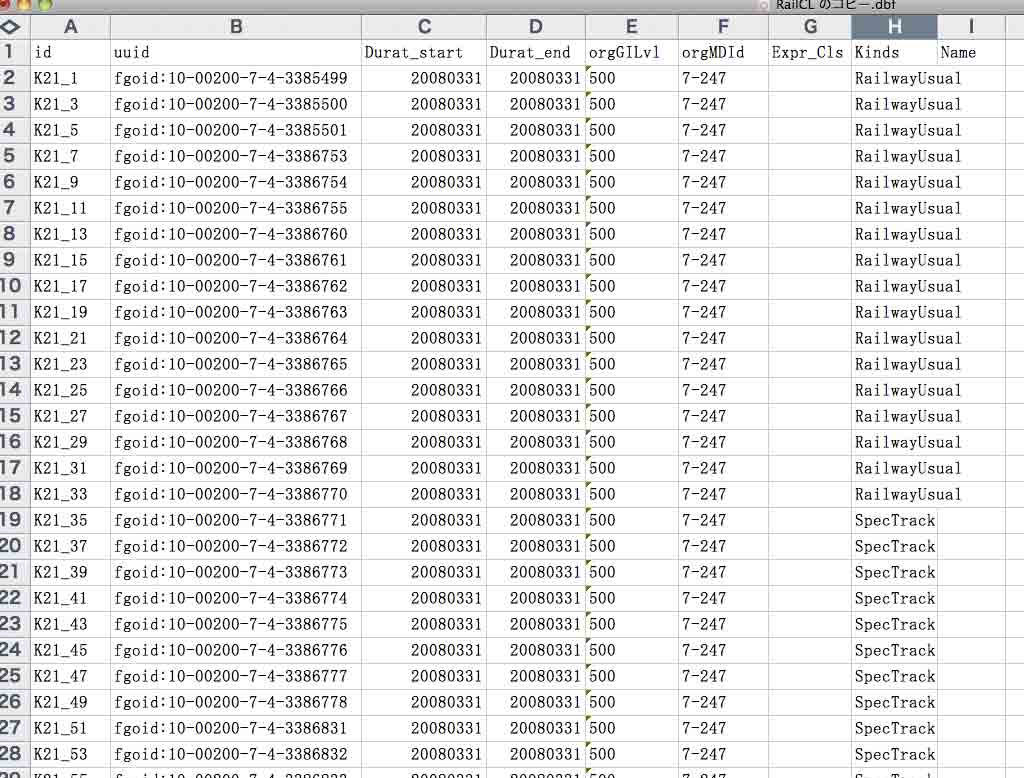This screenshot has height=778, width=1024.
Task: Select column F header
Action: (723, 27)
